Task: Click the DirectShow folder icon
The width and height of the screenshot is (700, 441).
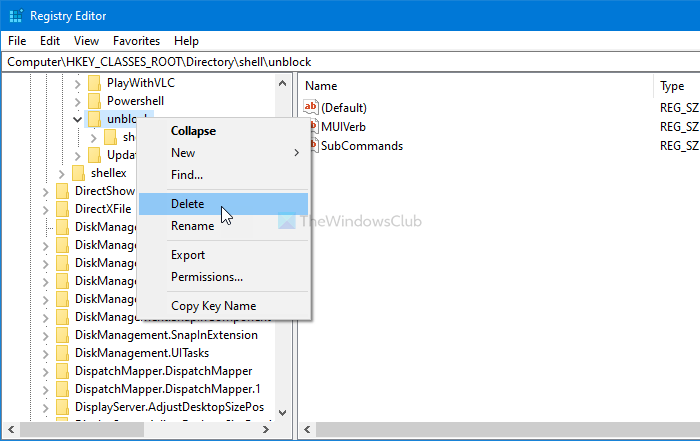Action: point(62,191)
